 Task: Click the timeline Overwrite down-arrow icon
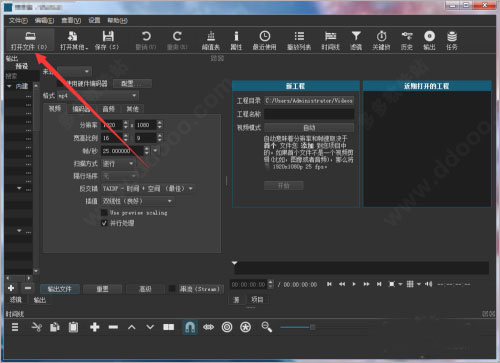point(150,327)
